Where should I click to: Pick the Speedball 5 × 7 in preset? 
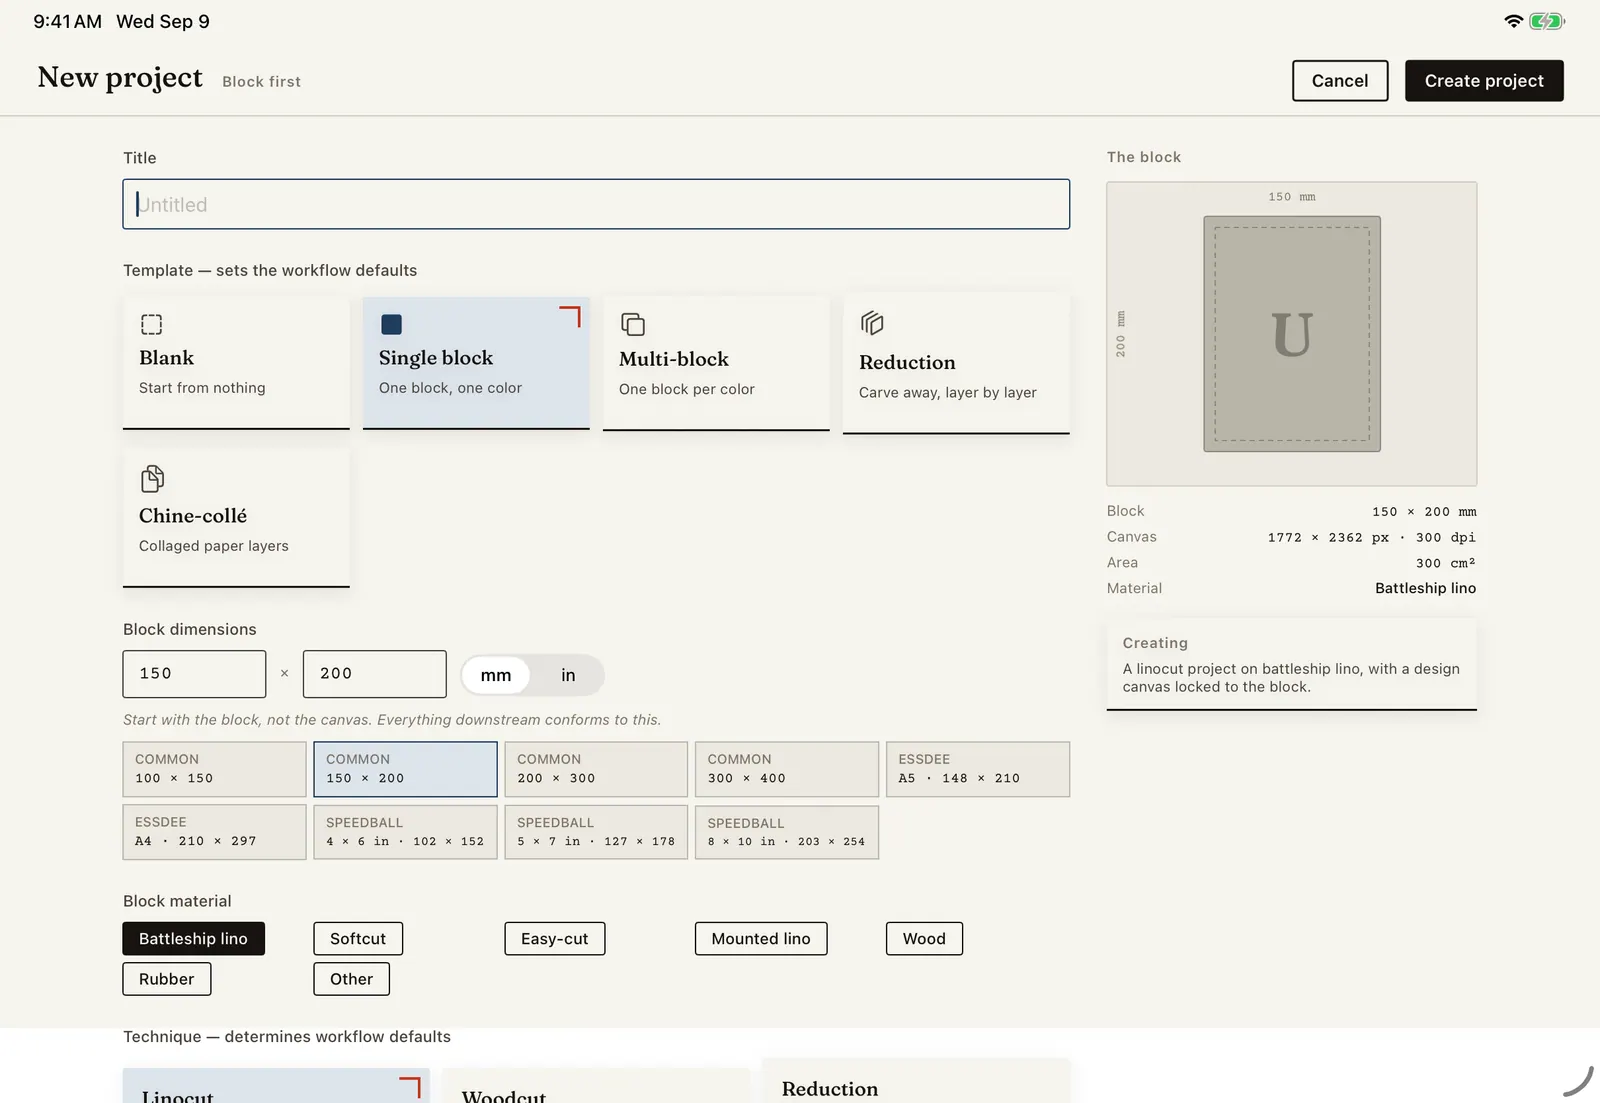click(x=596, y=832)
